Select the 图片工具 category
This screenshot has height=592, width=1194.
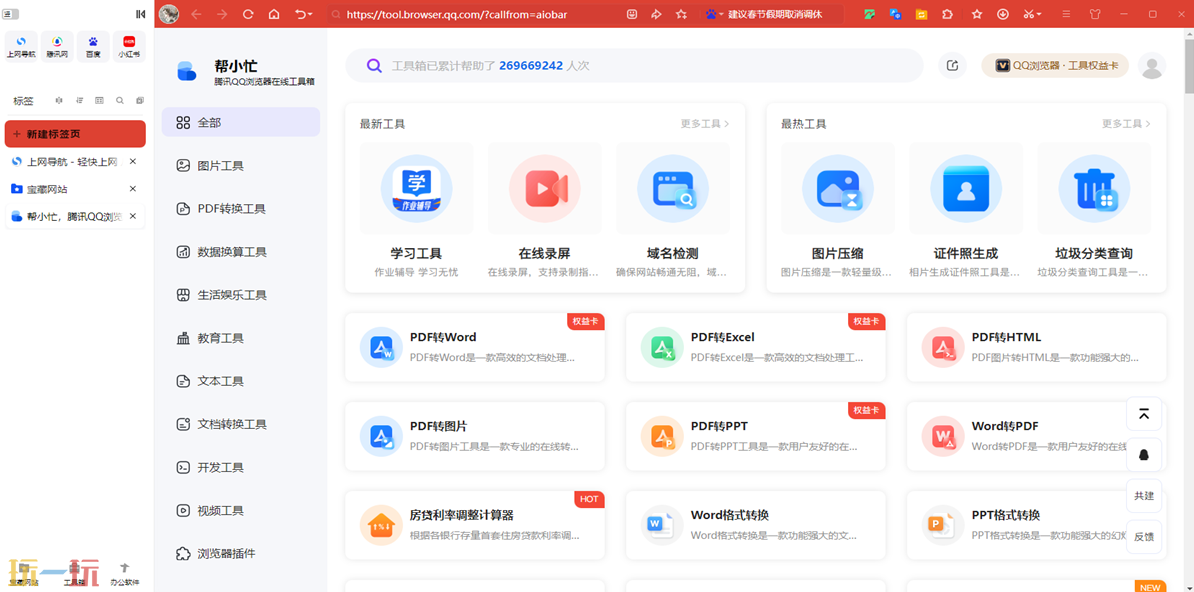220,166
